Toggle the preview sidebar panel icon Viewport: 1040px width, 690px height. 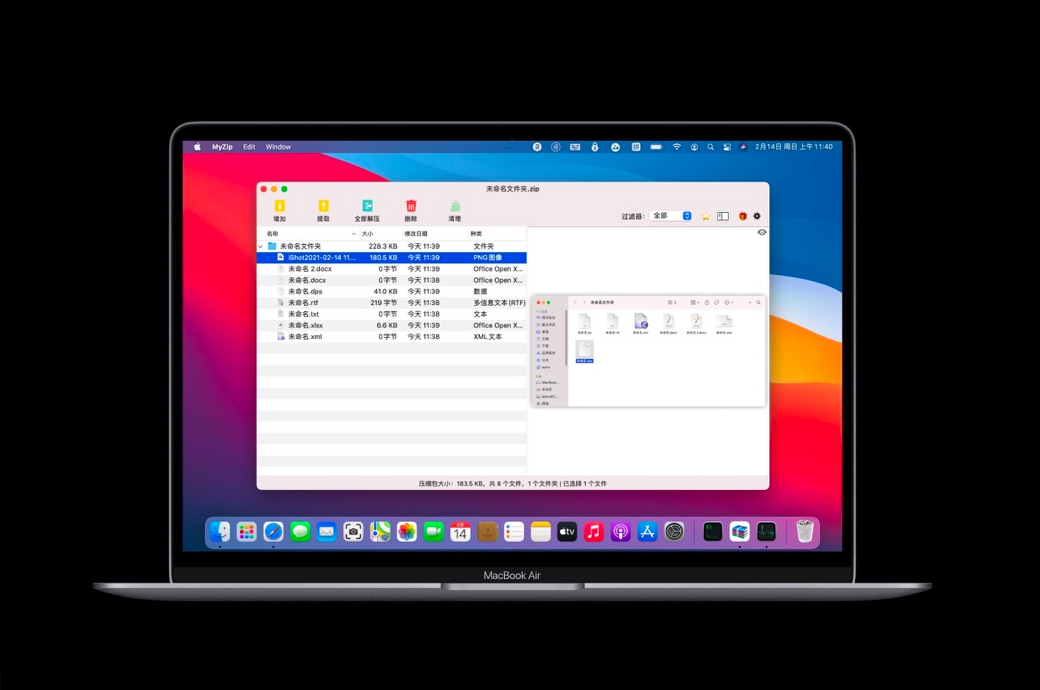[723, 216]
